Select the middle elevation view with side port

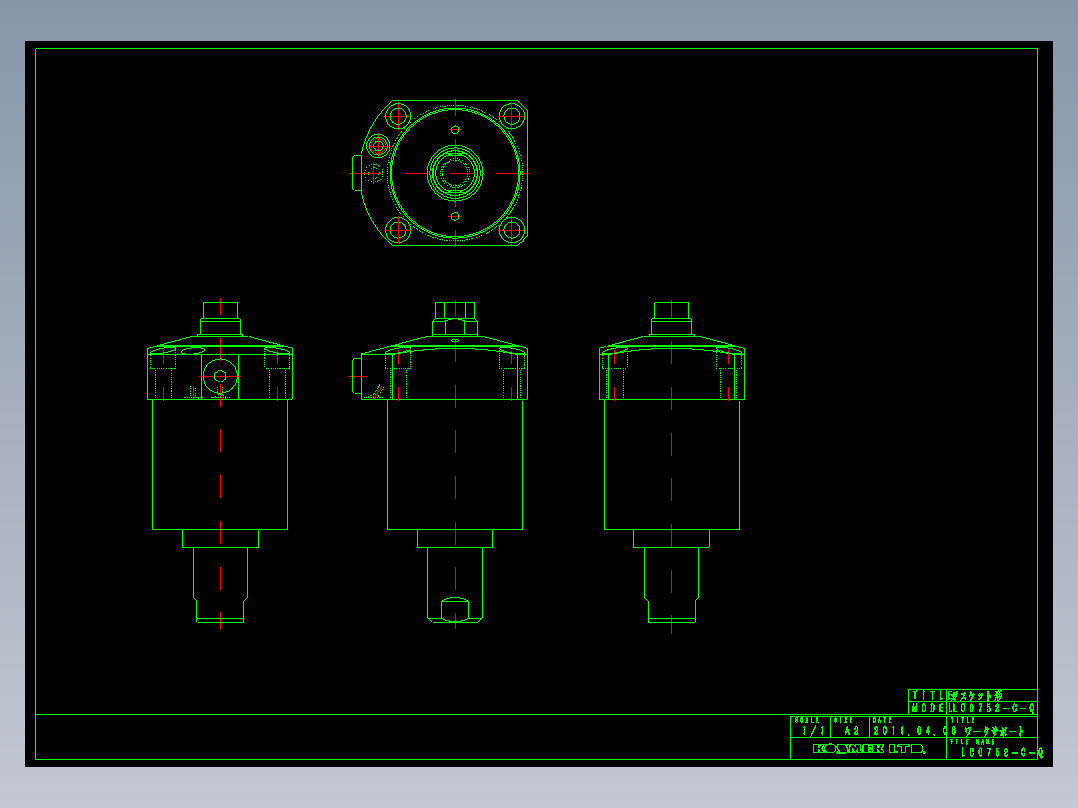[x=440, y=462]
